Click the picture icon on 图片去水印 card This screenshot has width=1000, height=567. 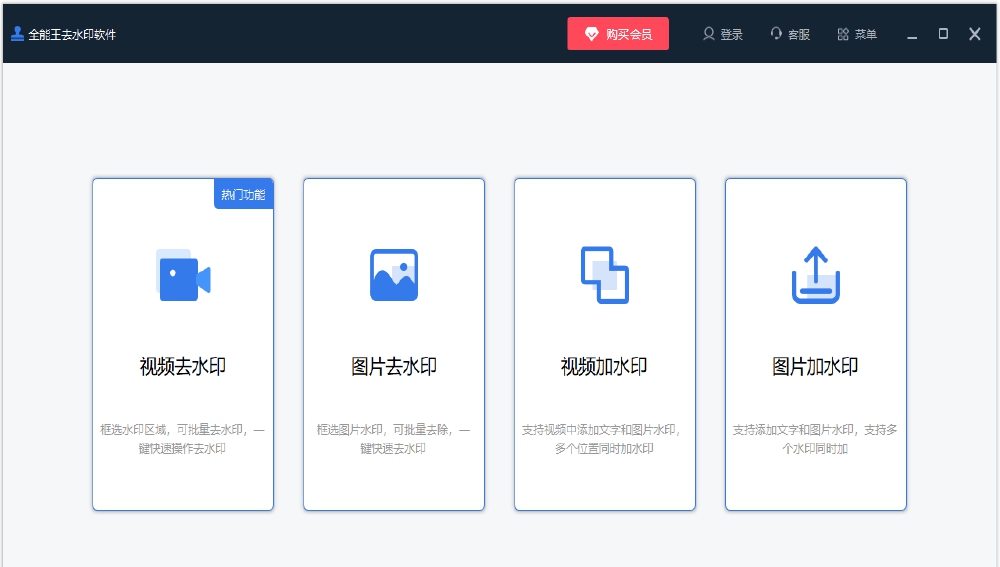point(394,275)
